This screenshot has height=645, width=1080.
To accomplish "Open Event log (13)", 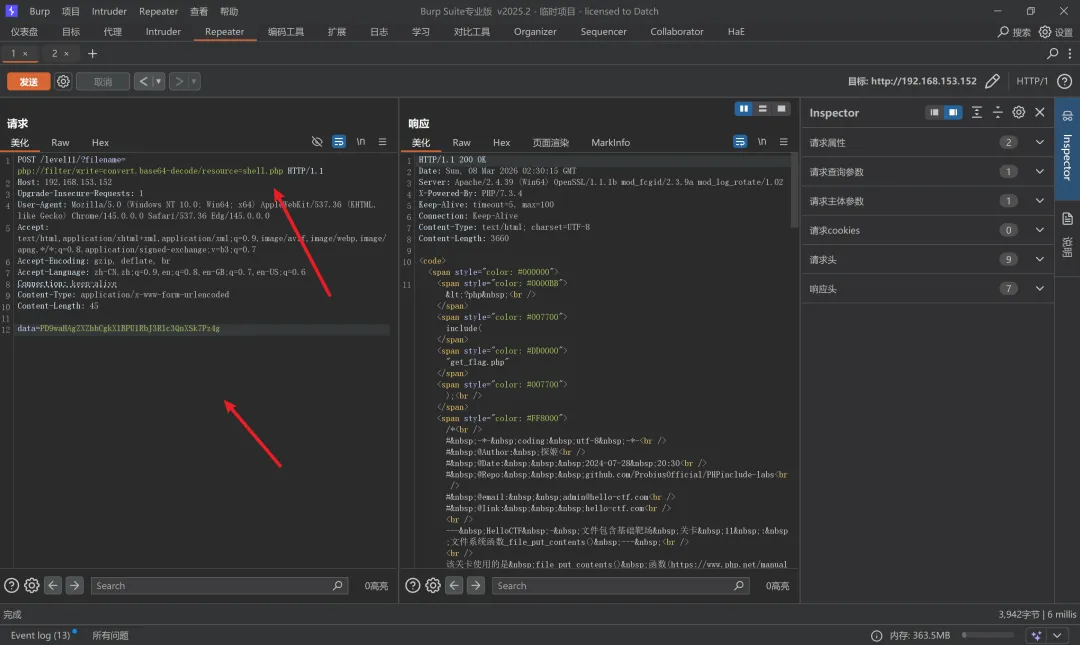I will click(x=41, y=635).
